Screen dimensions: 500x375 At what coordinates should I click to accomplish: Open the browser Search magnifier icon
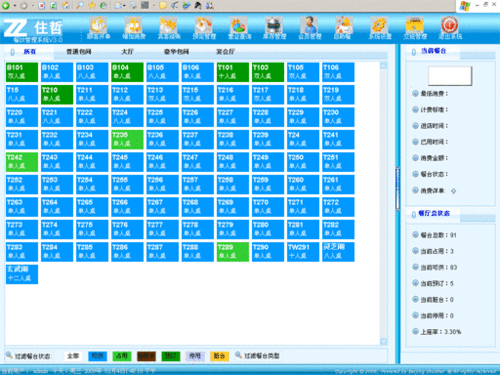pyautogui.click(x=80, y=6)
